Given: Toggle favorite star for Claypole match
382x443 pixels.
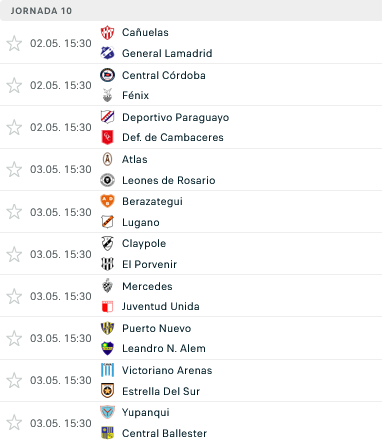Looking at the screenshot, I should click(x=14, y=254).
